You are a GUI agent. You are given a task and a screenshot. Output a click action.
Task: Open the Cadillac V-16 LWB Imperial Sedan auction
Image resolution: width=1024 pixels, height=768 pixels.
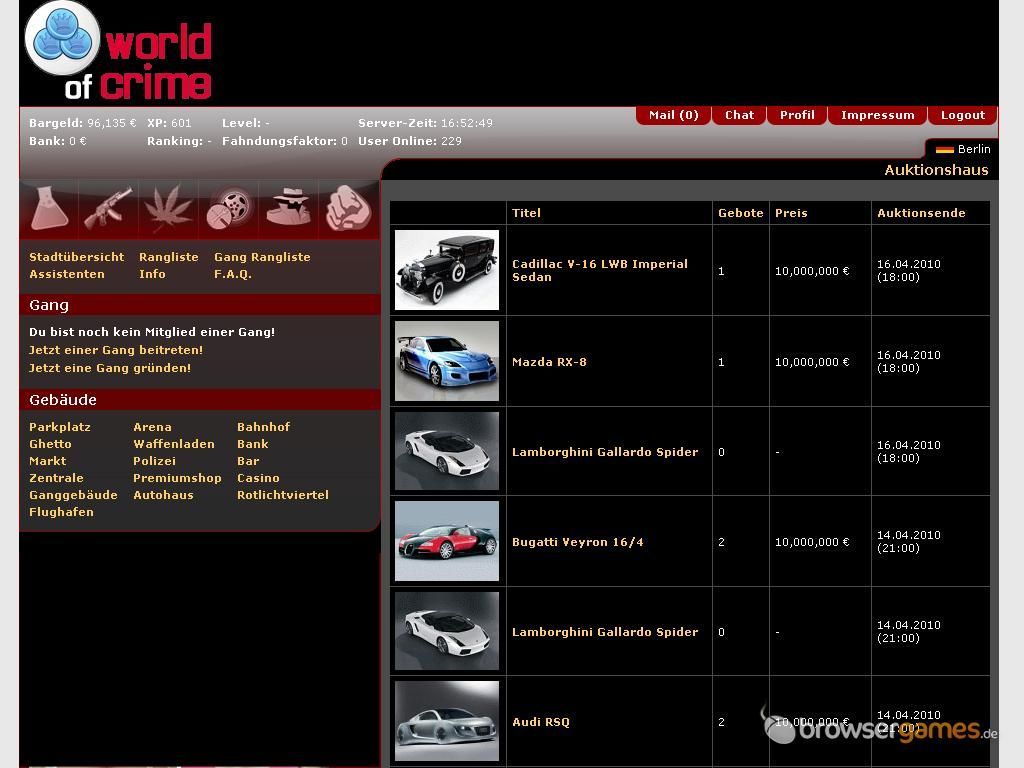pos(600,270)
